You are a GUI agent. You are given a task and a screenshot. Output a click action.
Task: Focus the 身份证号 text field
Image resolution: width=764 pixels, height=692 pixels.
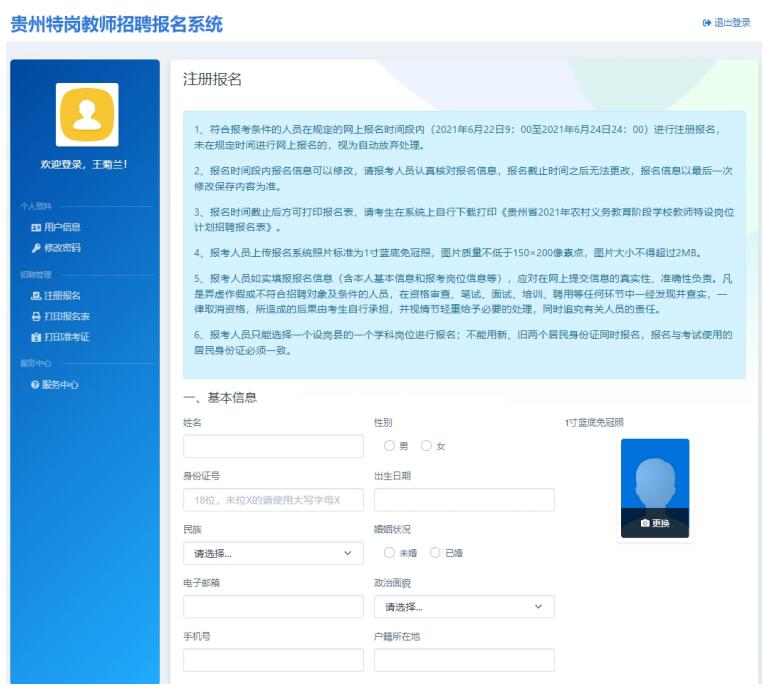pos(273,500)
